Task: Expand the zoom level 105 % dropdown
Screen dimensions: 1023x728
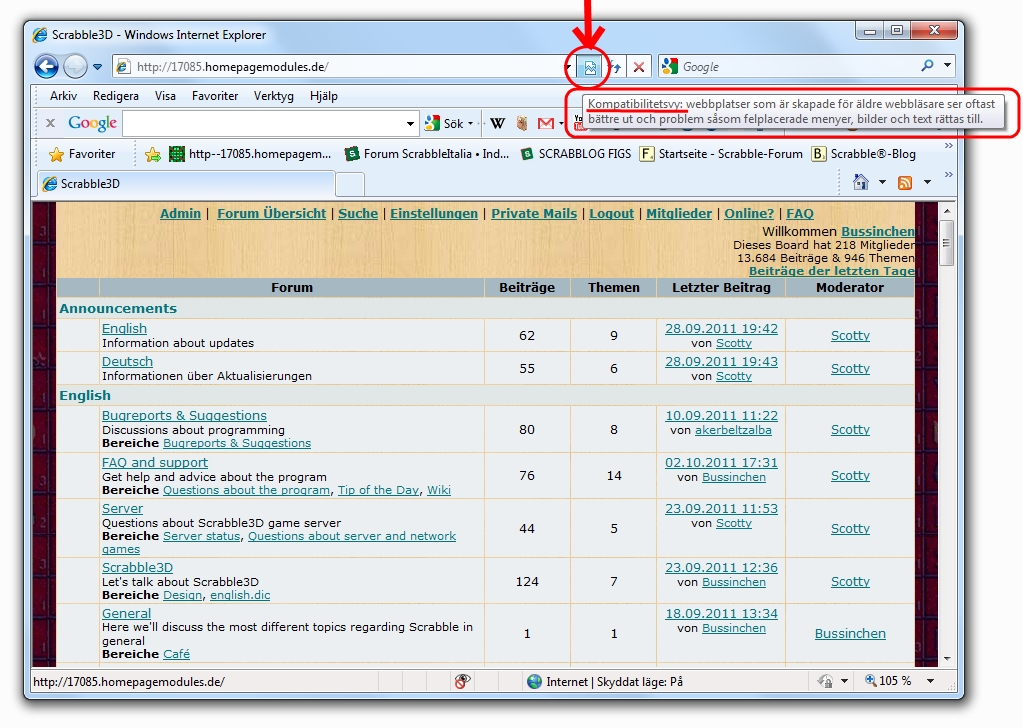Action: click(930, 681)
